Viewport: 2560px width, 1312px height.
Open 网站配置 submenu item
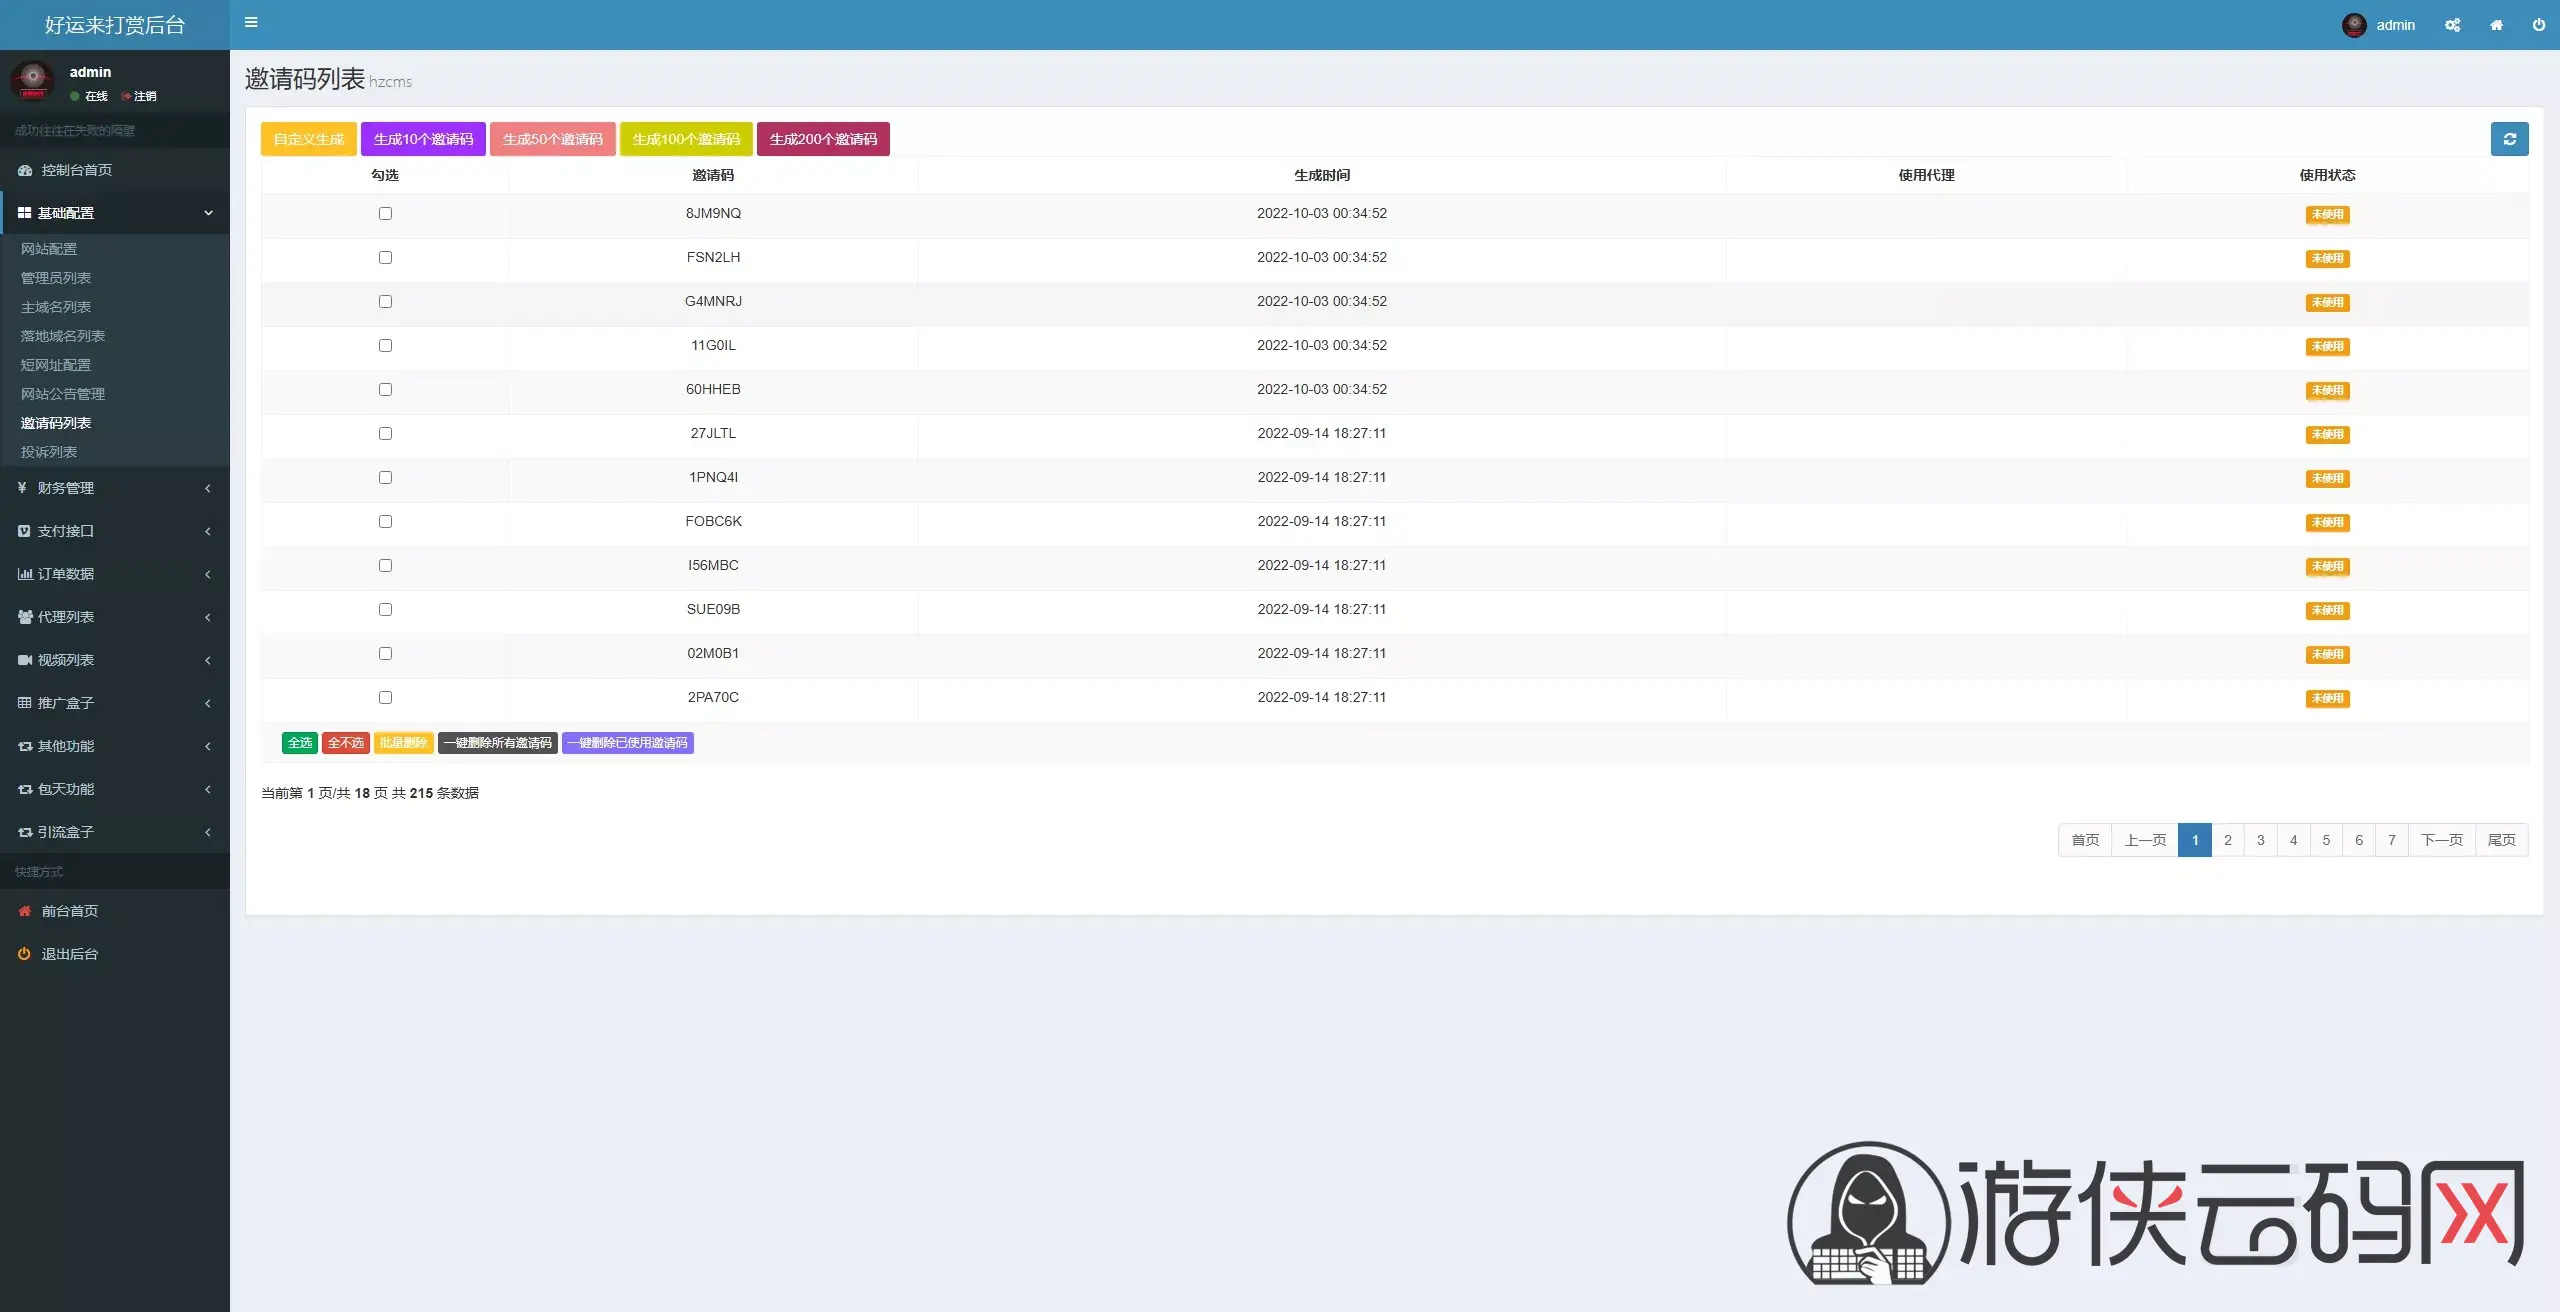49,249
